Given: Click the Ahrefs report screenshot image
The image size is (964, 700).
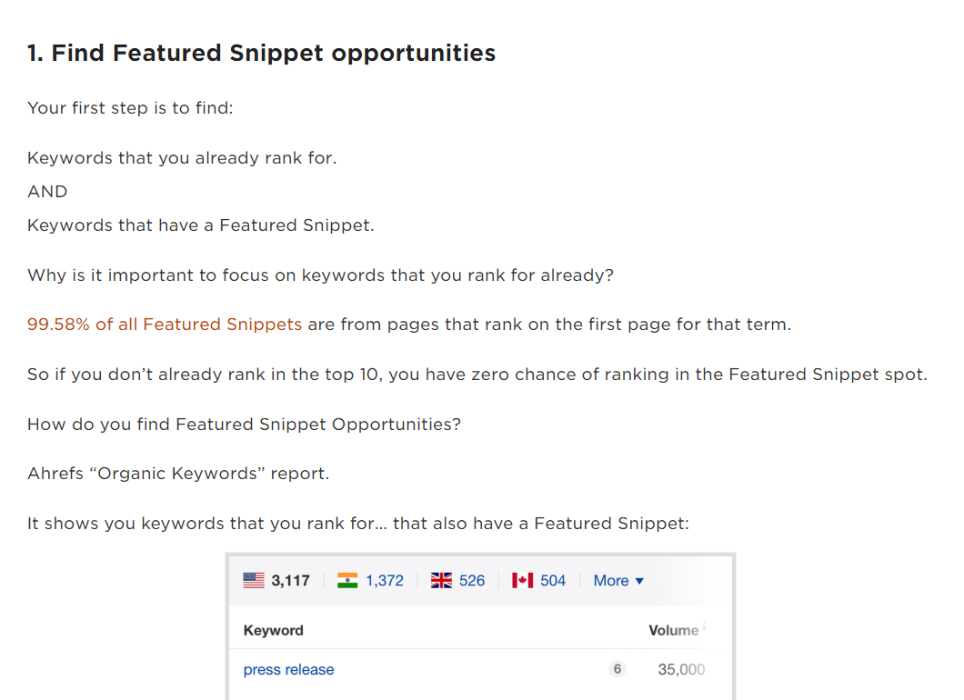Looking at the screenshot, I should click(480, 626).
